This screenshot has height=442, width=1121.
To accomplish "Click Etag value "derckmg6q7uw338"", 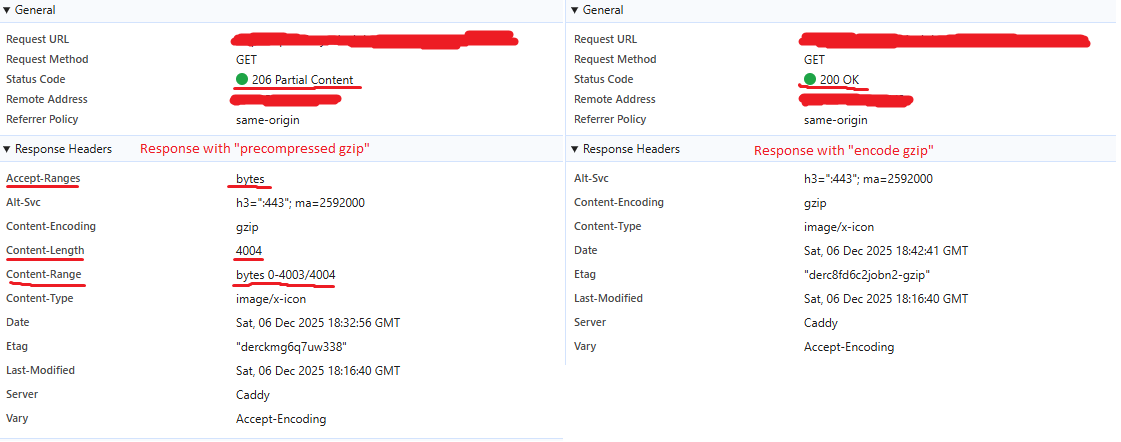I will (x=291, y=346).
